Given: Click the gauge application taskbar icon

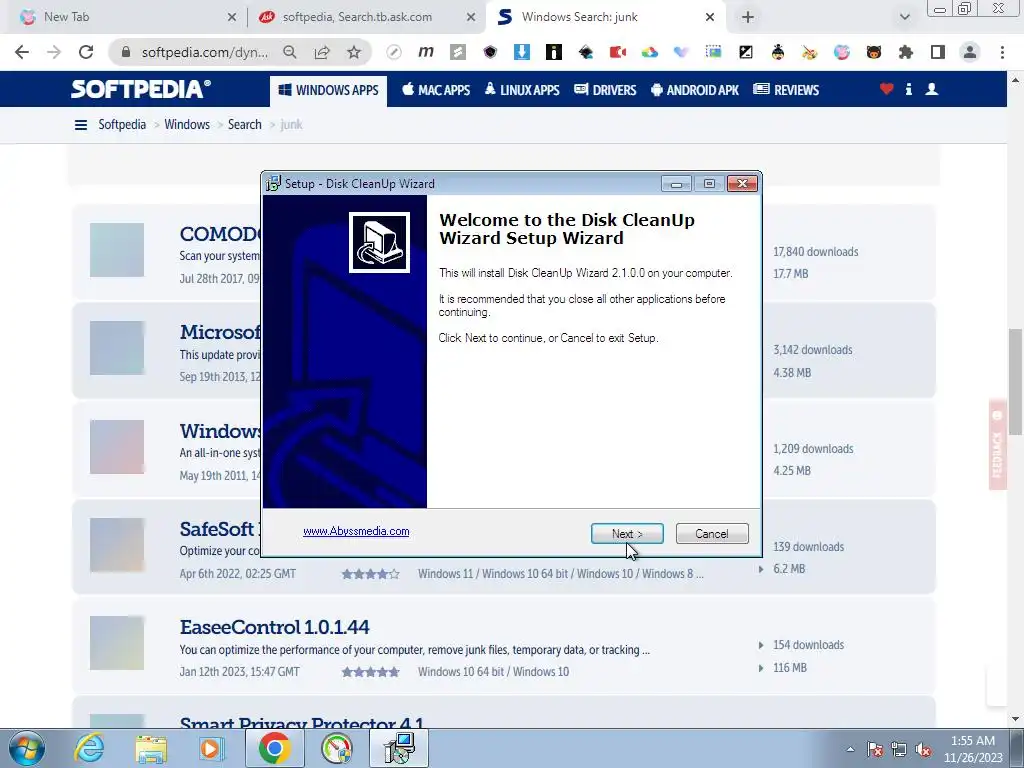Looking at the screenshot, I should (x=336, y=748).
